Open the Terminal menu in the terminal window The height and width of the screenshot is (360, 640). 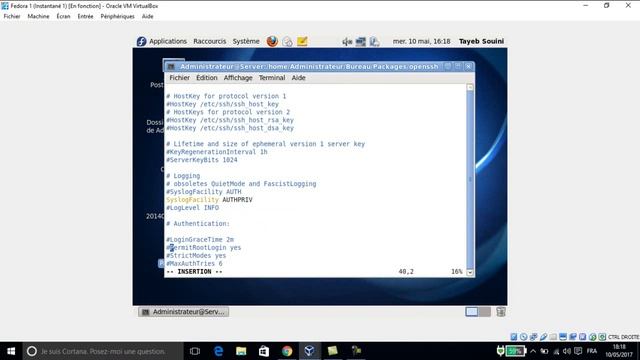[272, 78]
